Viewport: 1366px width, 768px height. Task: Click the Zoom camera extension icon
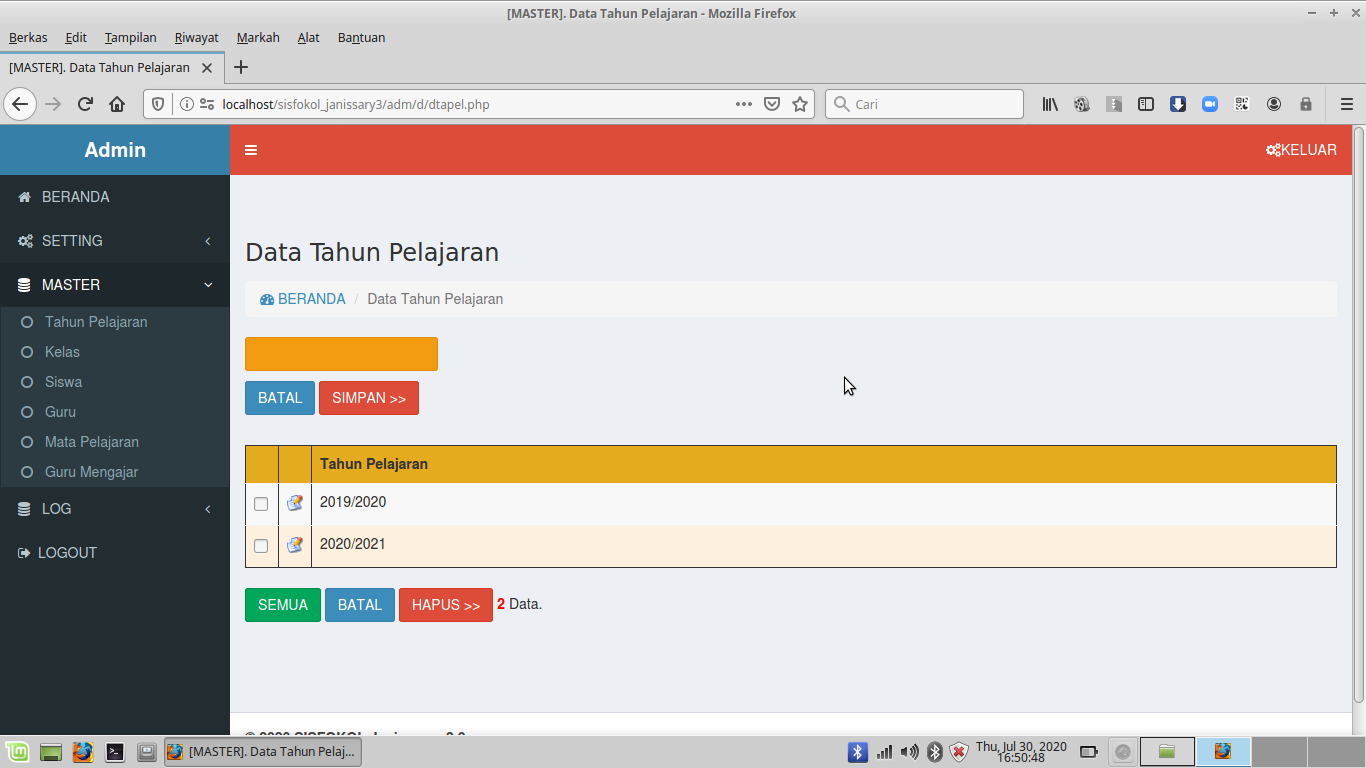pyautogui.click(x=1210, y=104)
